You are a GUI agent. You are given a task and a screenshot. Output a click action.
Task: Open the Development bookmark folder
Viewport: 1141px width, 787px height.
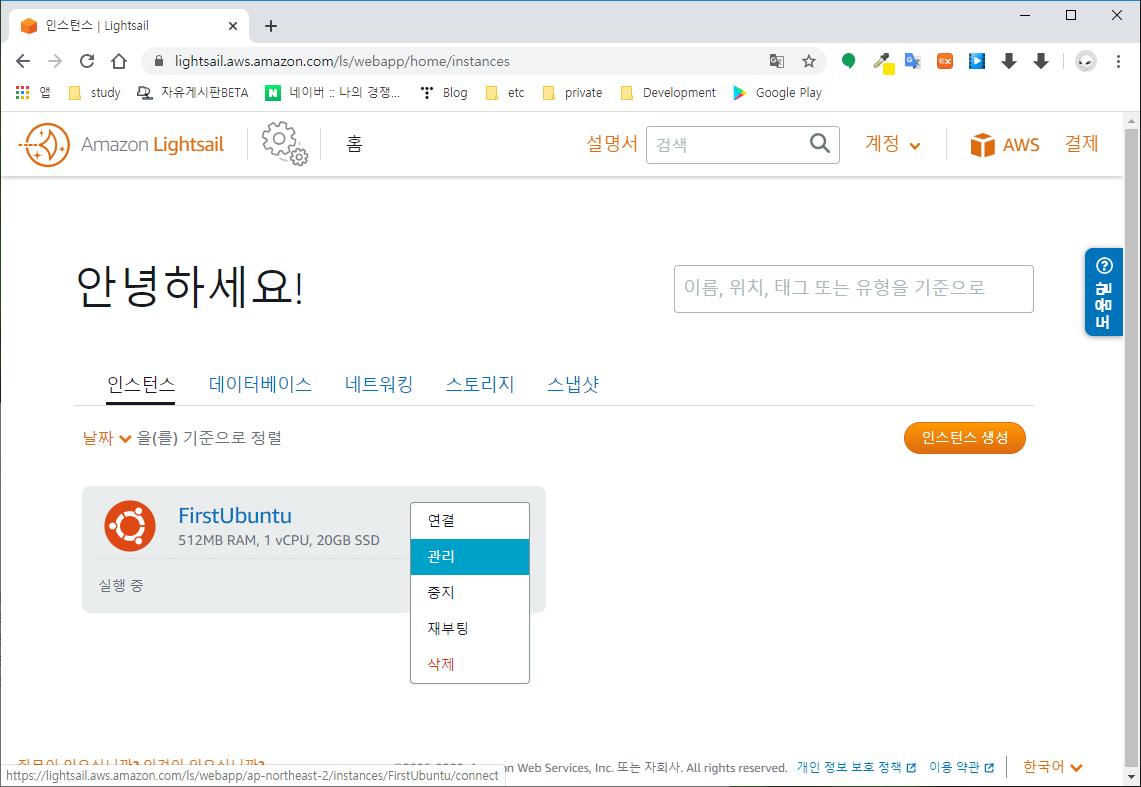(x=668, y=92)
